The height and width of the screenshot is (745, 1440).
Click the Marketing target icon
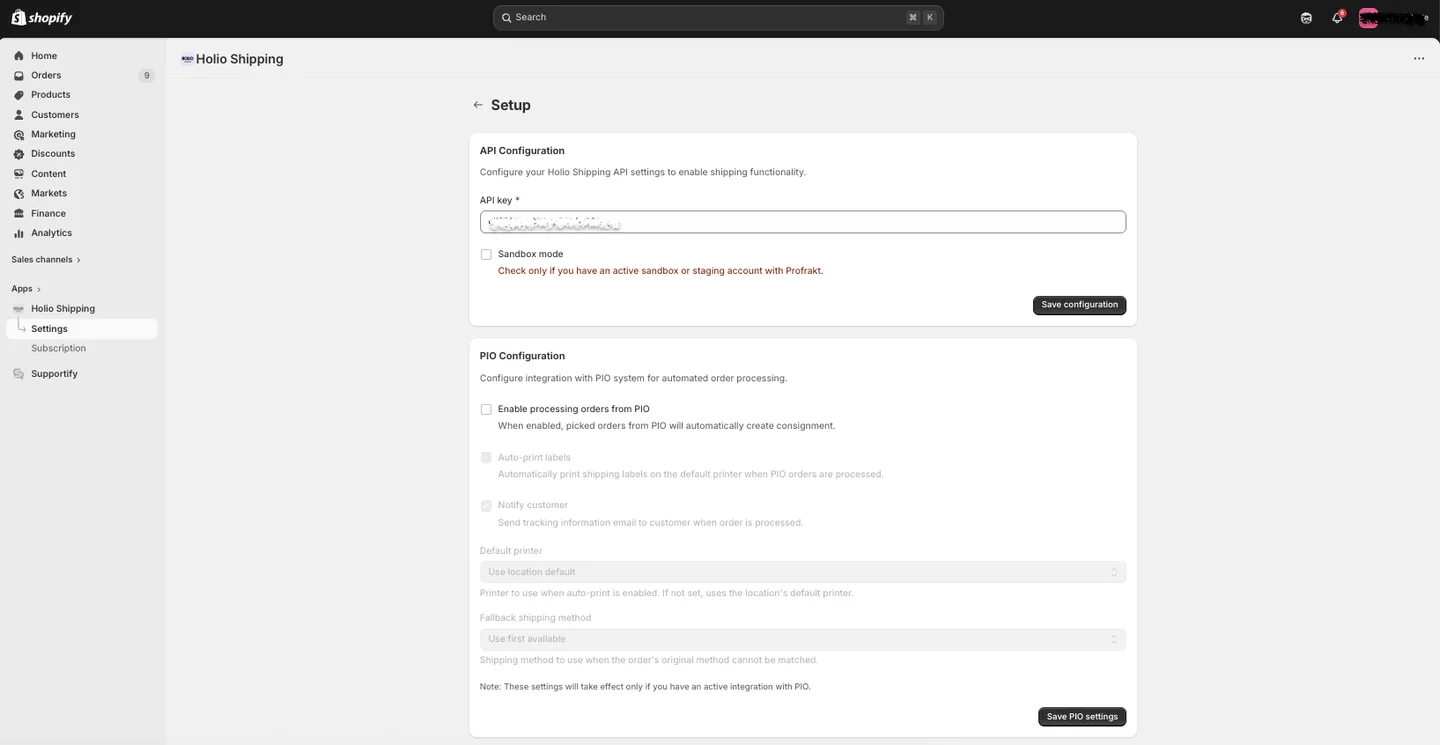pos(18,134)
